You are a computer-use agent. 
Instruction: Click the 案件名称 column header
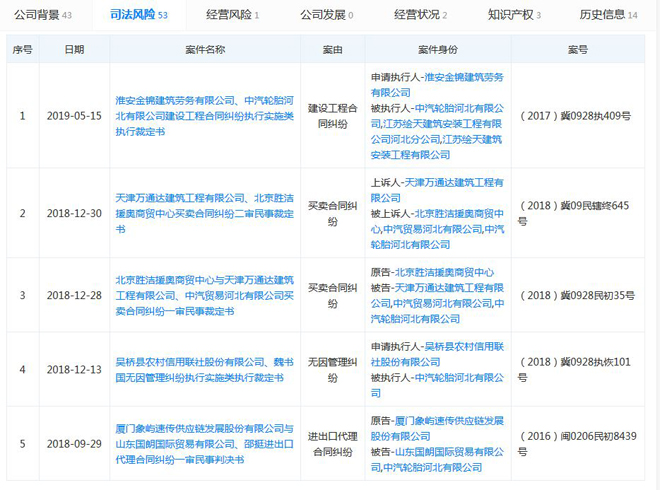coord(205,50)
